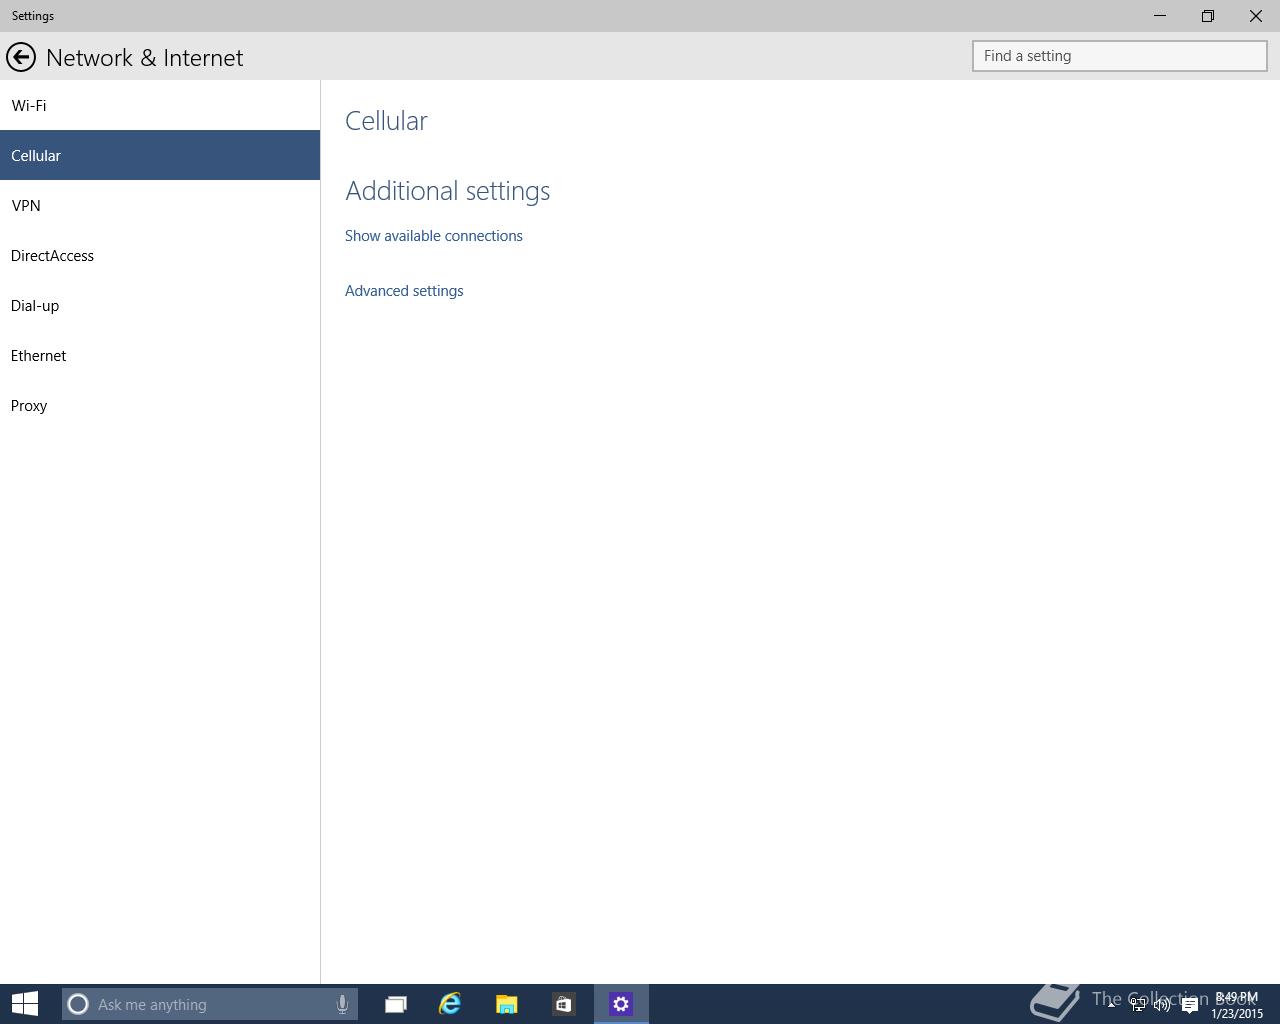This screenshot has width=1280, height=1024.
Task: Show hidden system tray icons
Action: [1111, 1004]
